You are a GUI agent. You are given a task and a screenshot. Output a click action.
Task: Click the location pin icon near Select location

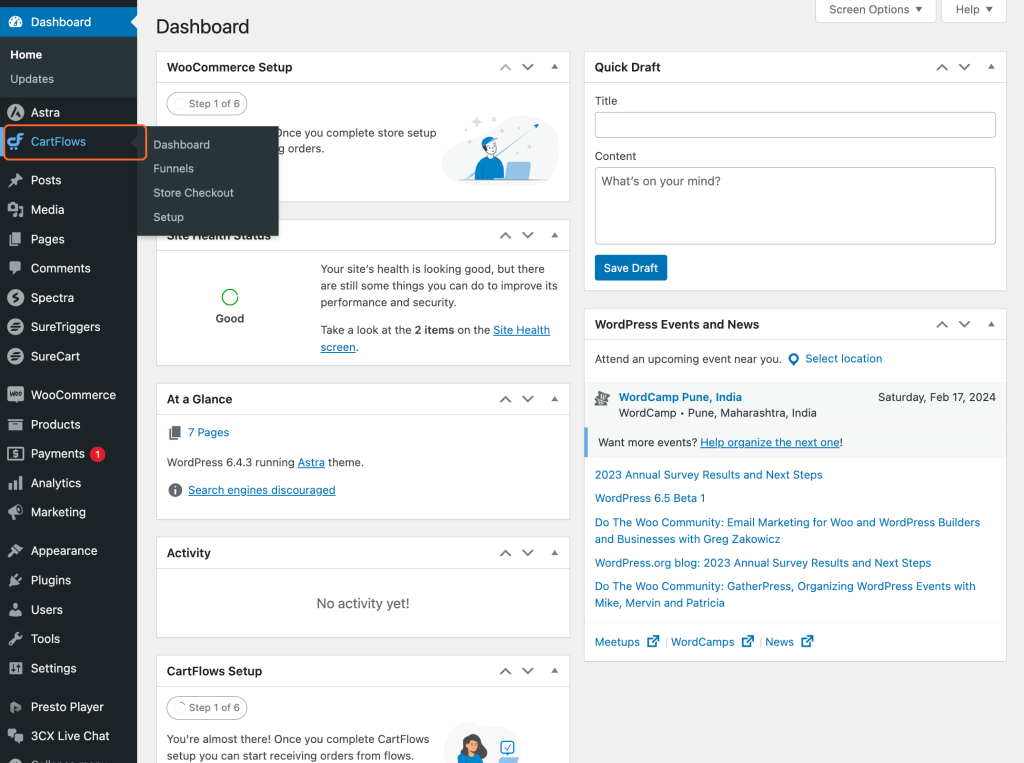[794, 359]
